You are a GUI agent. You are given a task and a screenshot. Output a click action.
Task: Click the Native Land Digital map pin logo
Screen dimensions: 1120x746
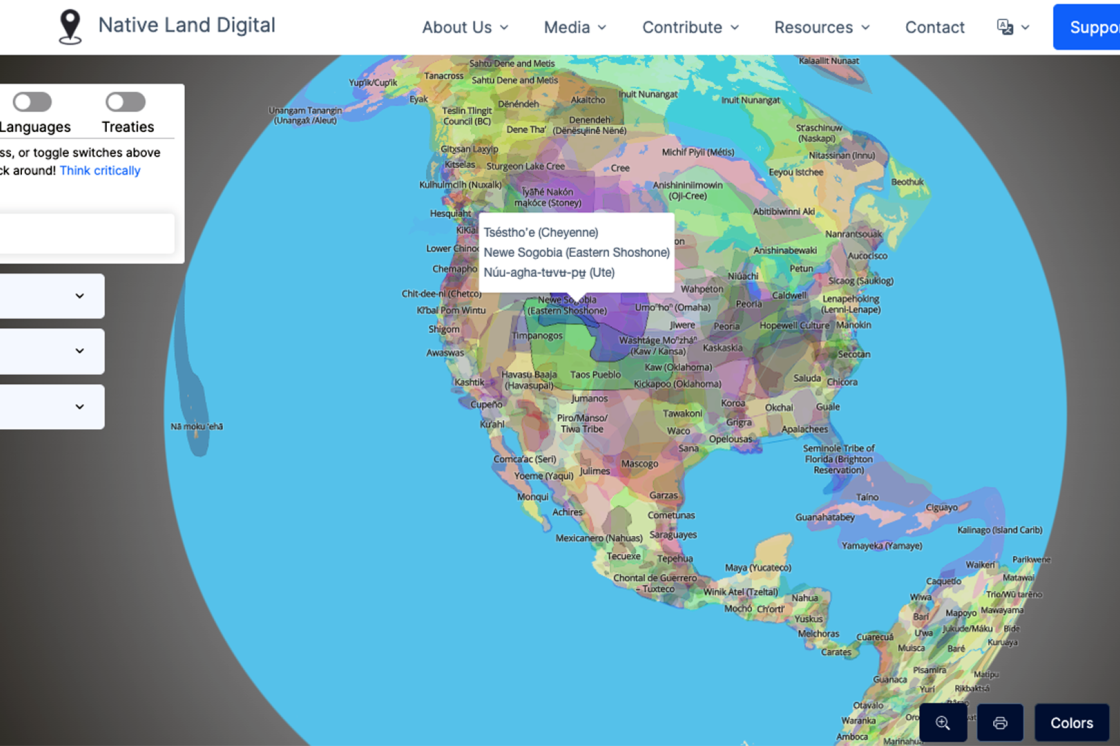pos(69,27)
